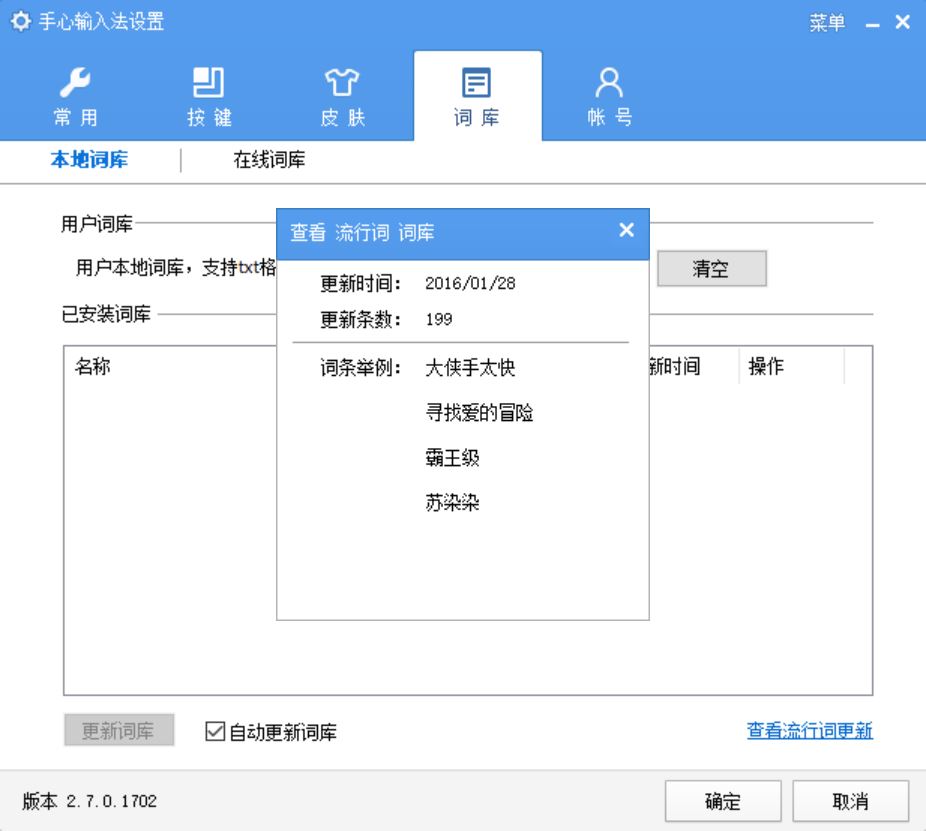Select the example entry 霸王级
926x831 pixels.
pos(452,458)
